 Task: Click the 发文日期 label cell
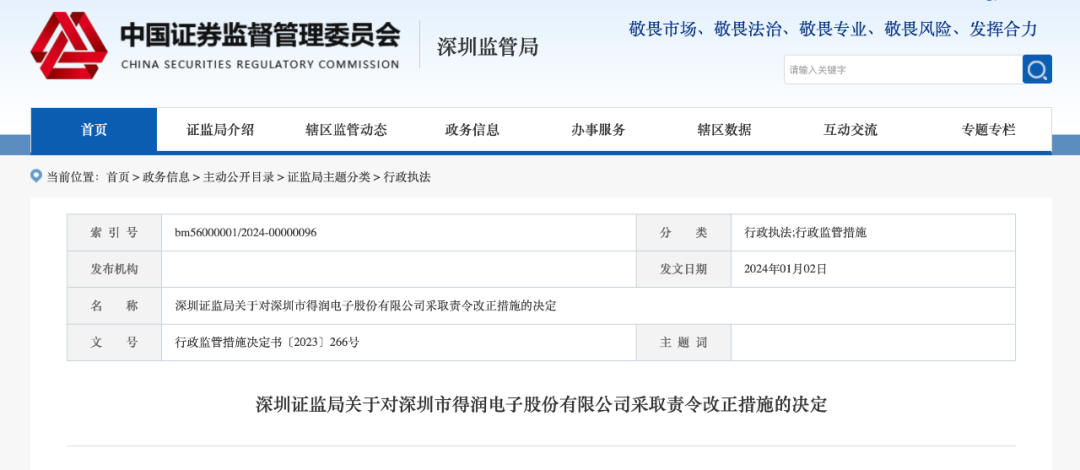click(683, 269)
